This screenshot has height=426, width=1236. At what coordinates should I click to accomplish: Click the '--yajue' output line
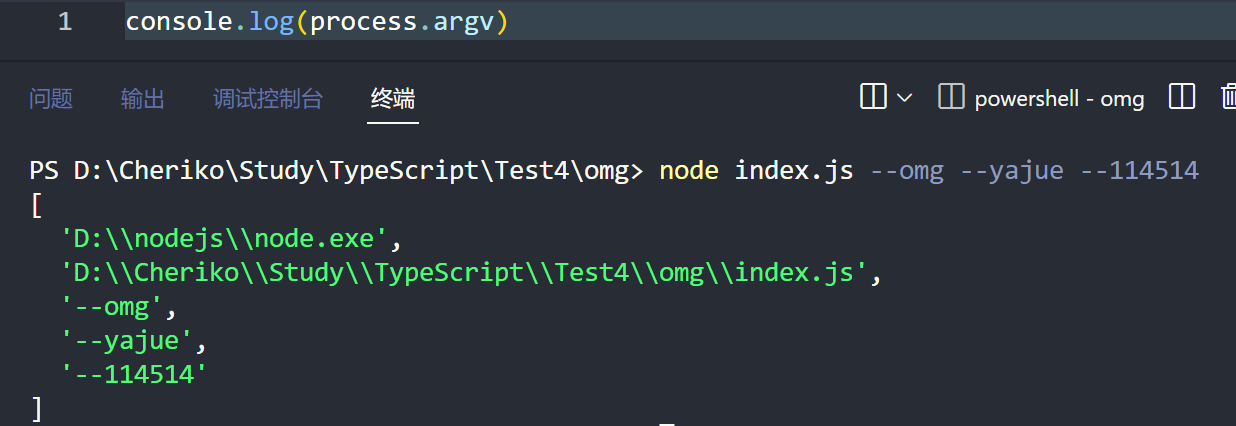(127, 341)
